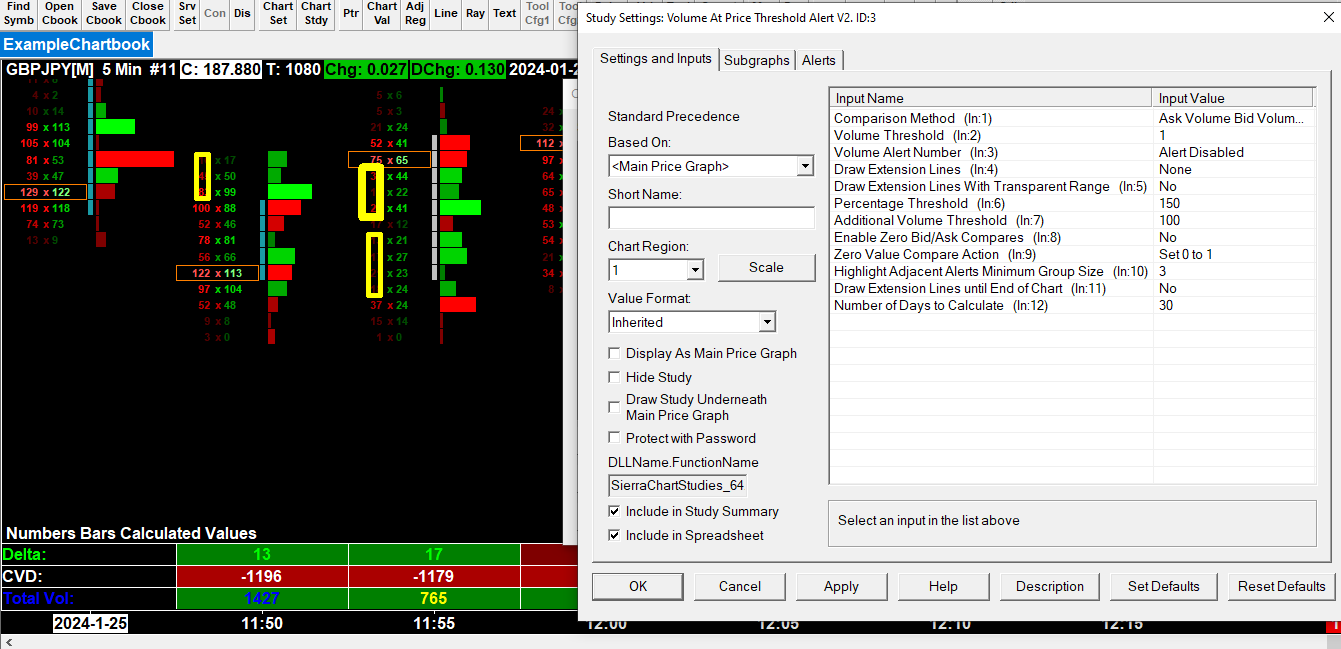
Task: Open the Settings and Inputs tab
Action: coord(655,59)
